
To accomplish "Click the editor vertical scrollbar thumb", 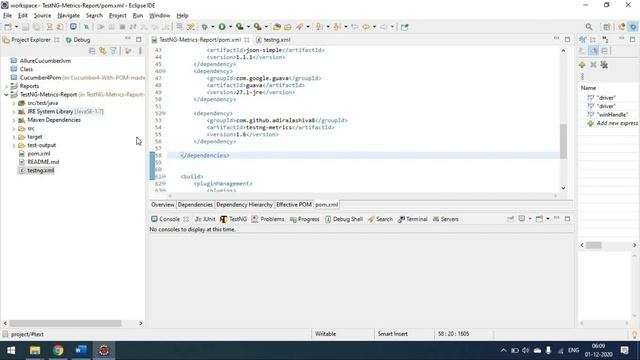I will click(563, 141).
